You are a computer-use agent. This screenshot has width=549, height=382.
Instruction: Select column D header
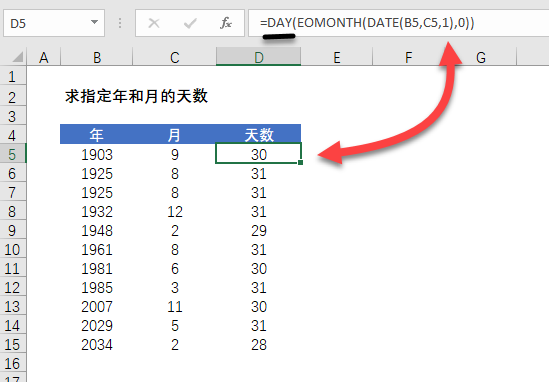[258, 57]
